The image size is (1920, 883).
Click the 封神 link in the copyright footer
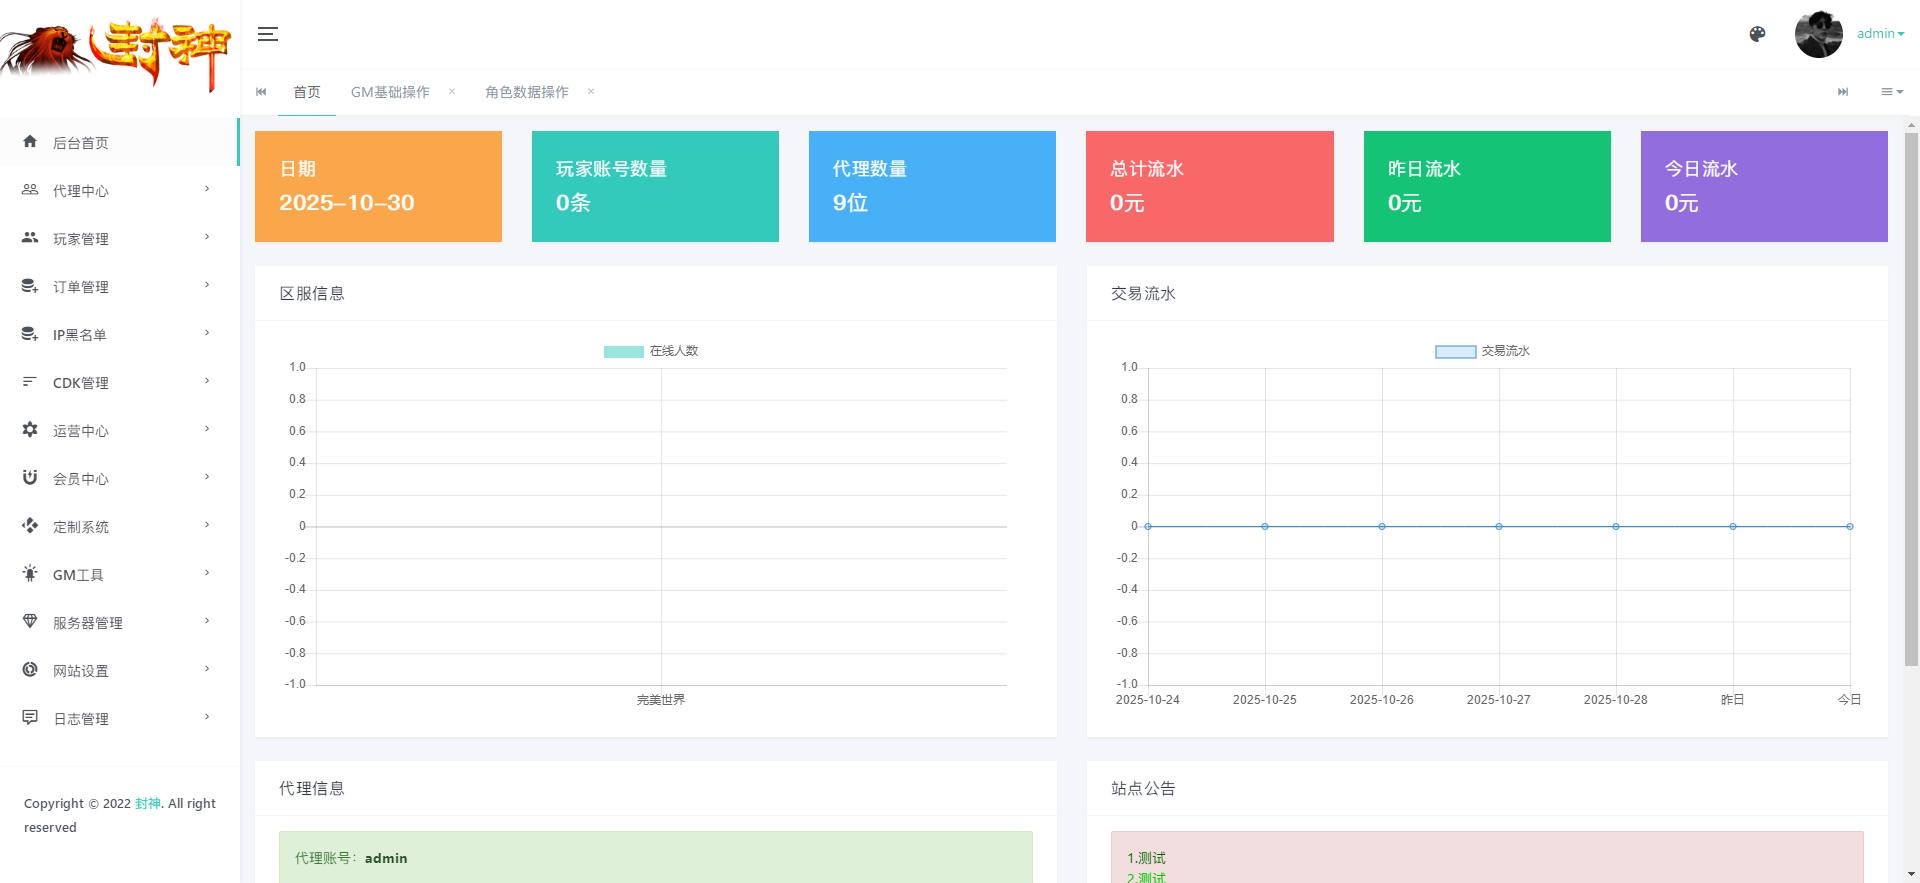coord(147,803)
